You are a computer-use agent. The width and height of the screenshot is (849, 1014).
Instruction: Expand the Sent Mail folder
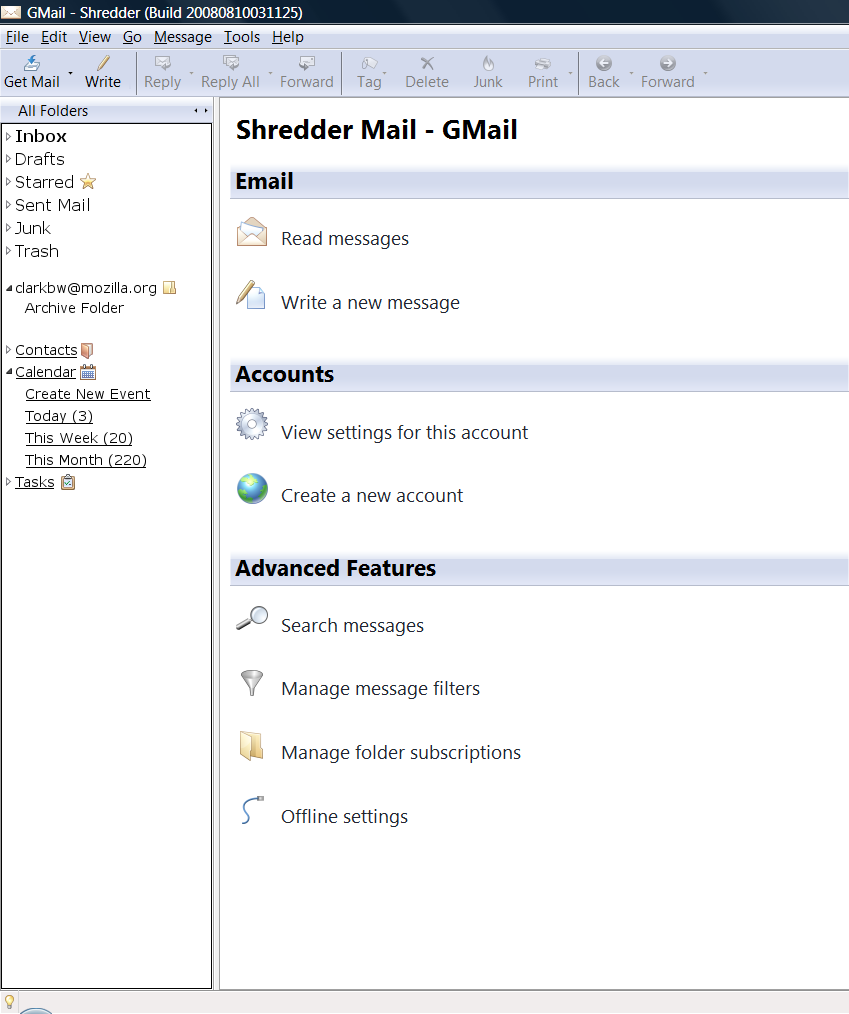[8, 205]
